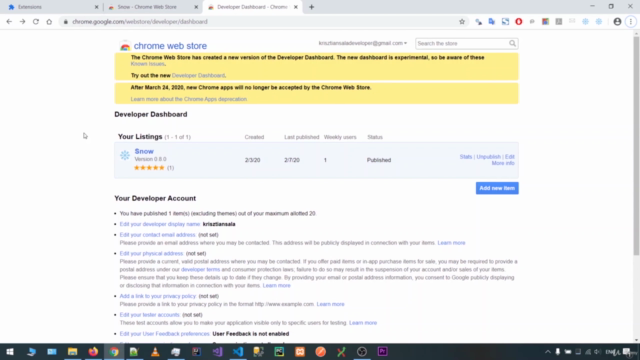Open the Snow listing title
This screenshot has width=640, height=360.
click(144, 151)
